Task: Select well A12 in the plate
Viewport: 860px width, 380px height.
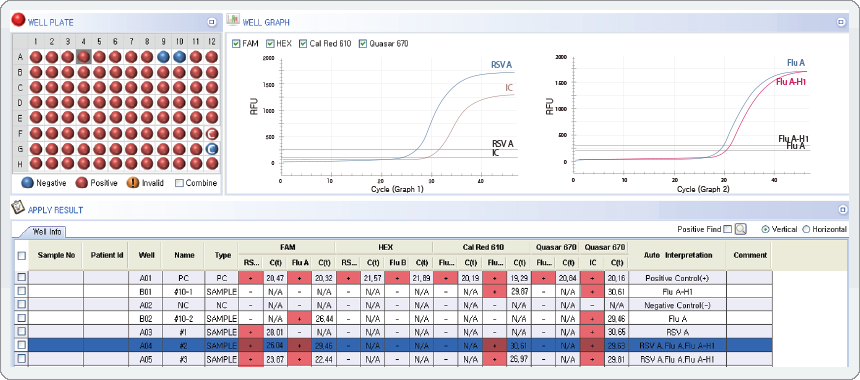Action: [x=212, y=56]
